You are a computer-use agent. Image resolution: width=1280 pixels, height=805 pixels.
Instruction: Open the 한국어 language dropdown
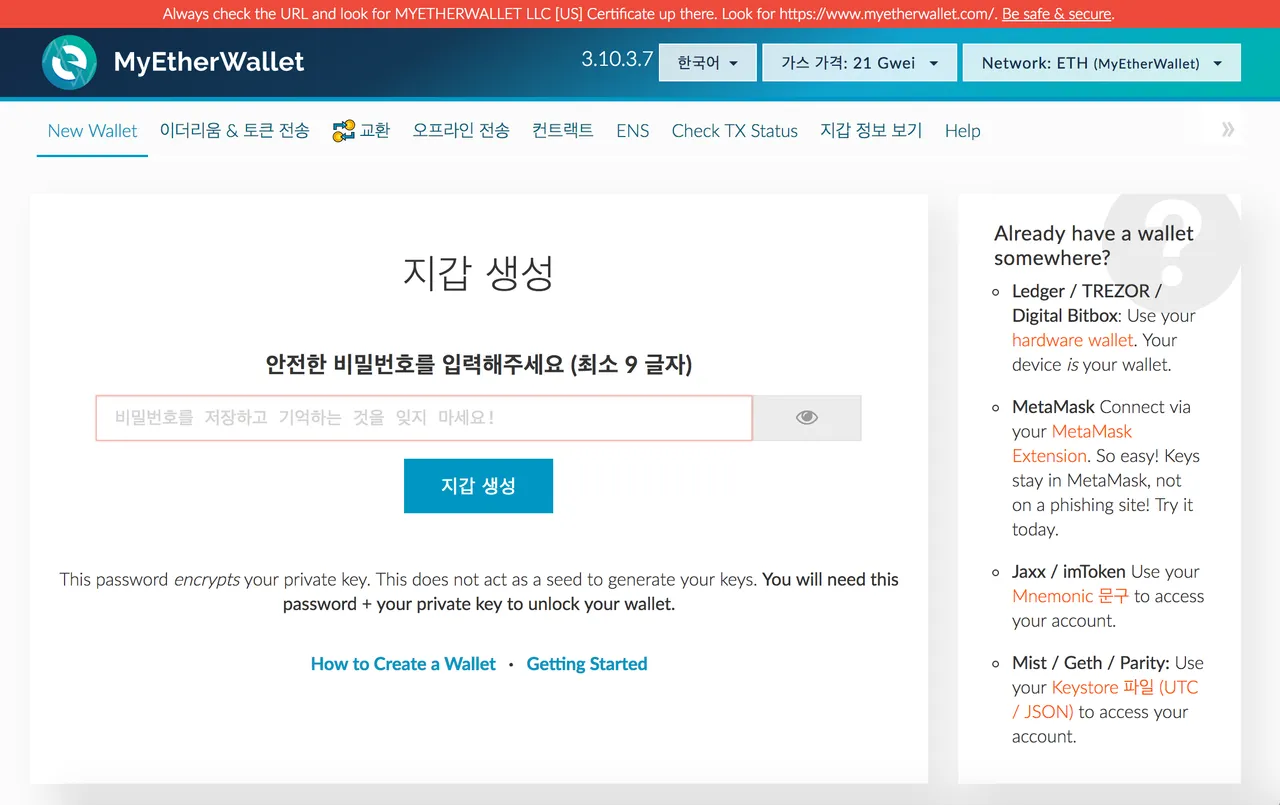point(708,62)
